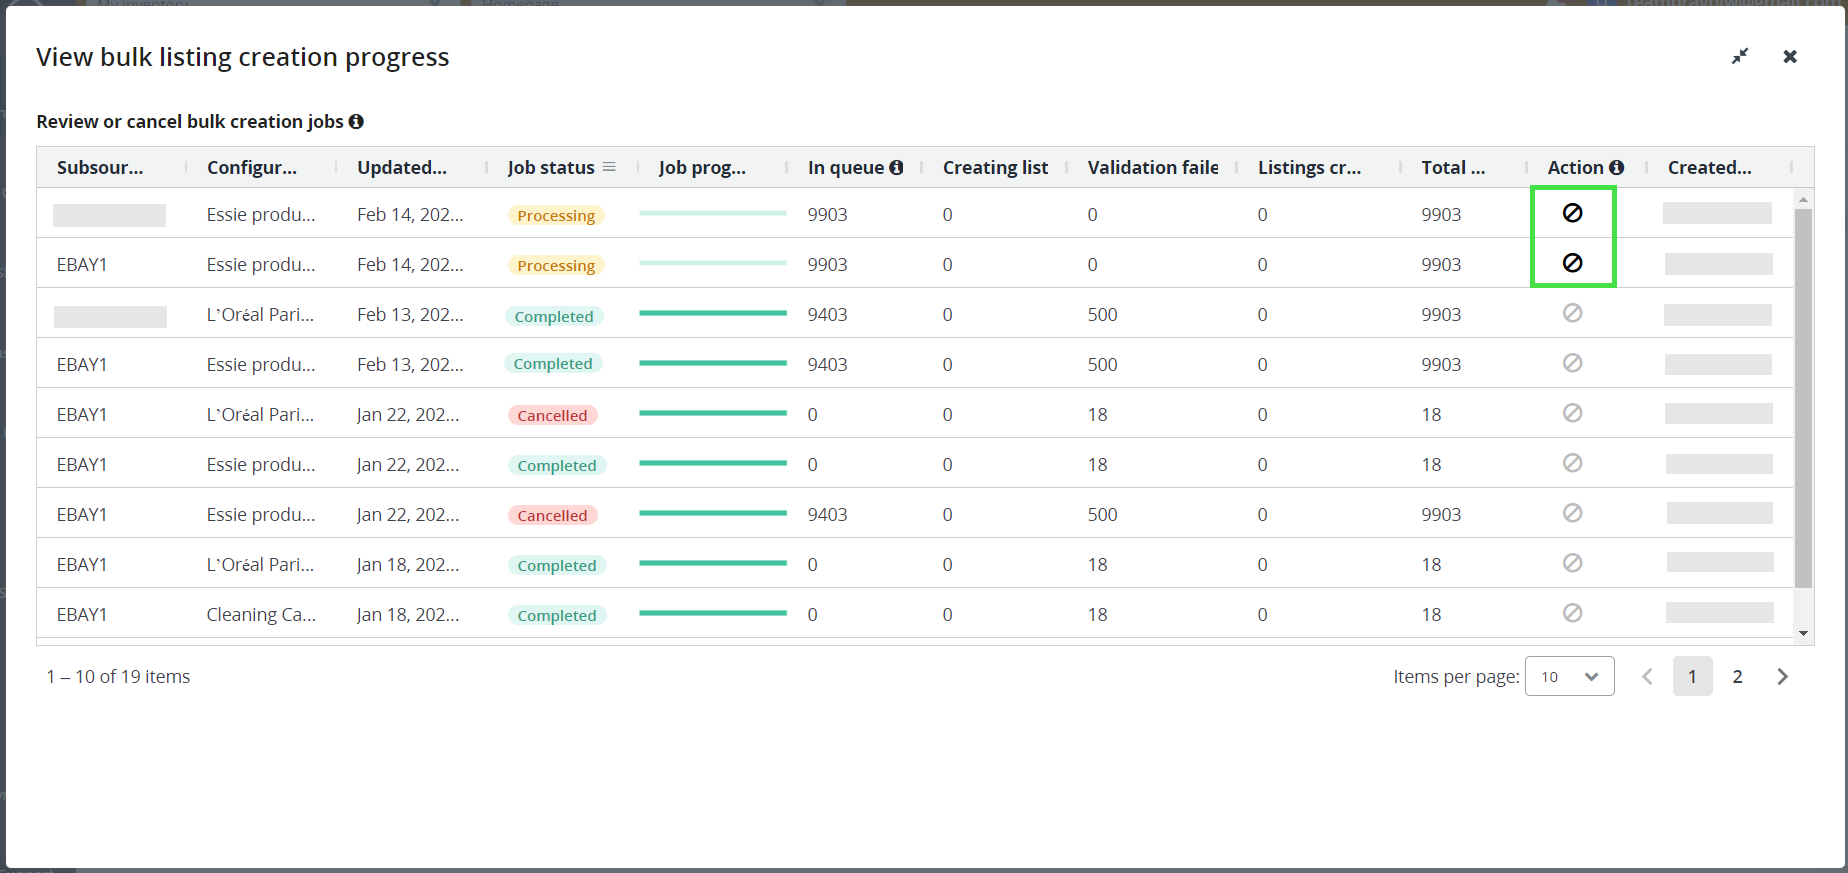Click cancel icon for Essie Jan 22 Cancelled job
Viewport: 1848px width, 873px height.
tap(1572, 513)
